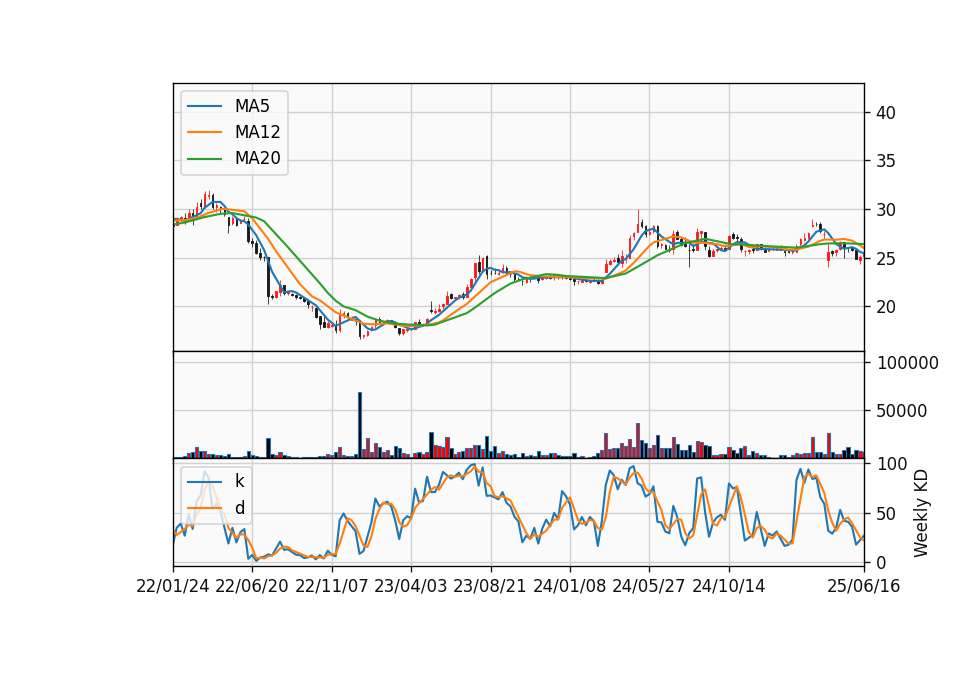Click the price axis value 25
Screen dimensions: 960x690
coord(886,258)
